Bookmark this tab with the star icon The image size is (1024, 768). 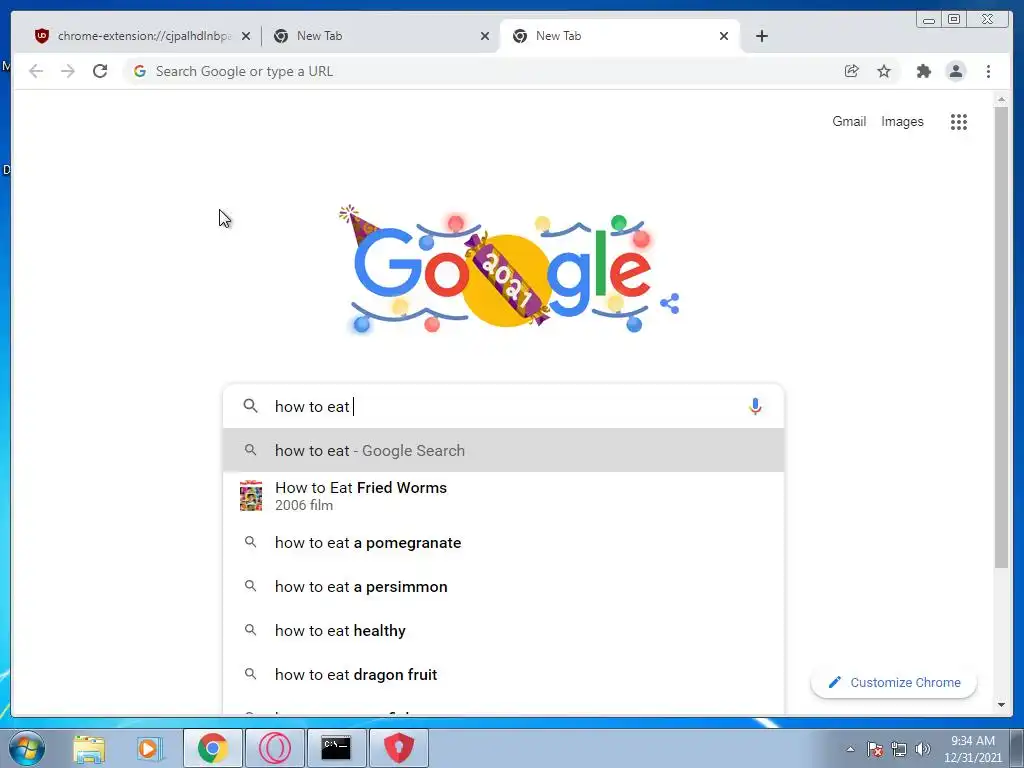coord(884,71)
